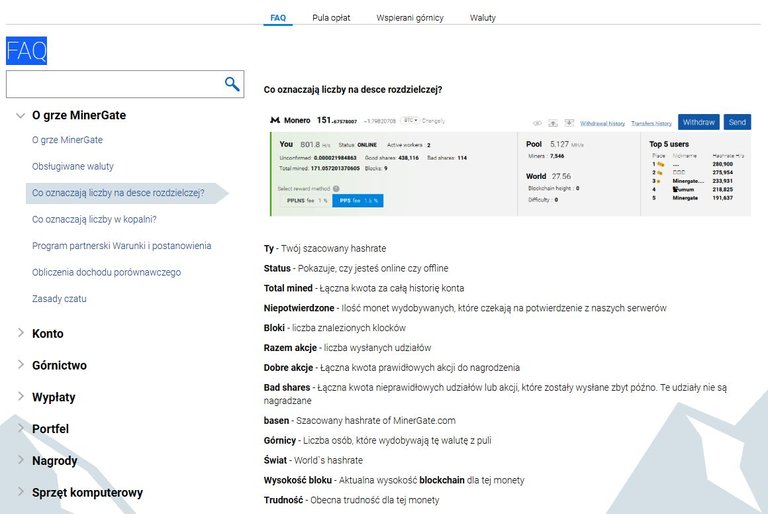Open Co oznaczają liczby w kopalni
This screenshot has width=768, height=514.
pos(94,220)
